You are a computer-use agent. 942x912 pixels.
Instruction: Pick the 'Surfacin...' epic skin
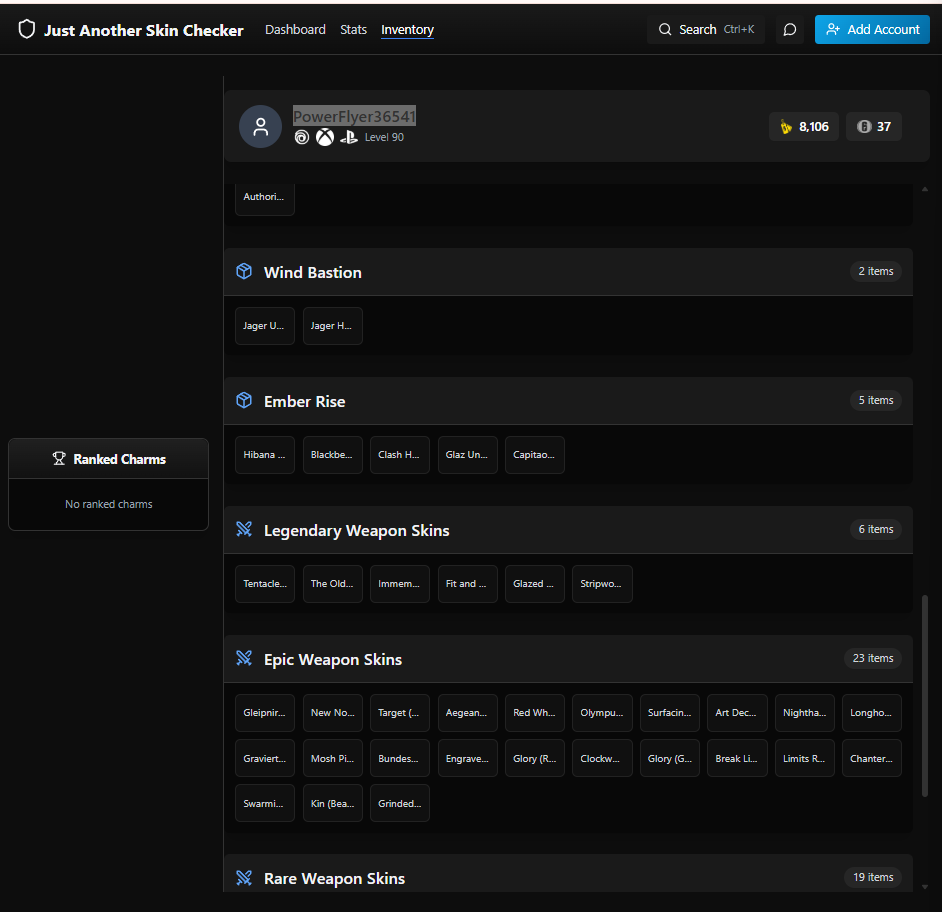click(670, 713)
